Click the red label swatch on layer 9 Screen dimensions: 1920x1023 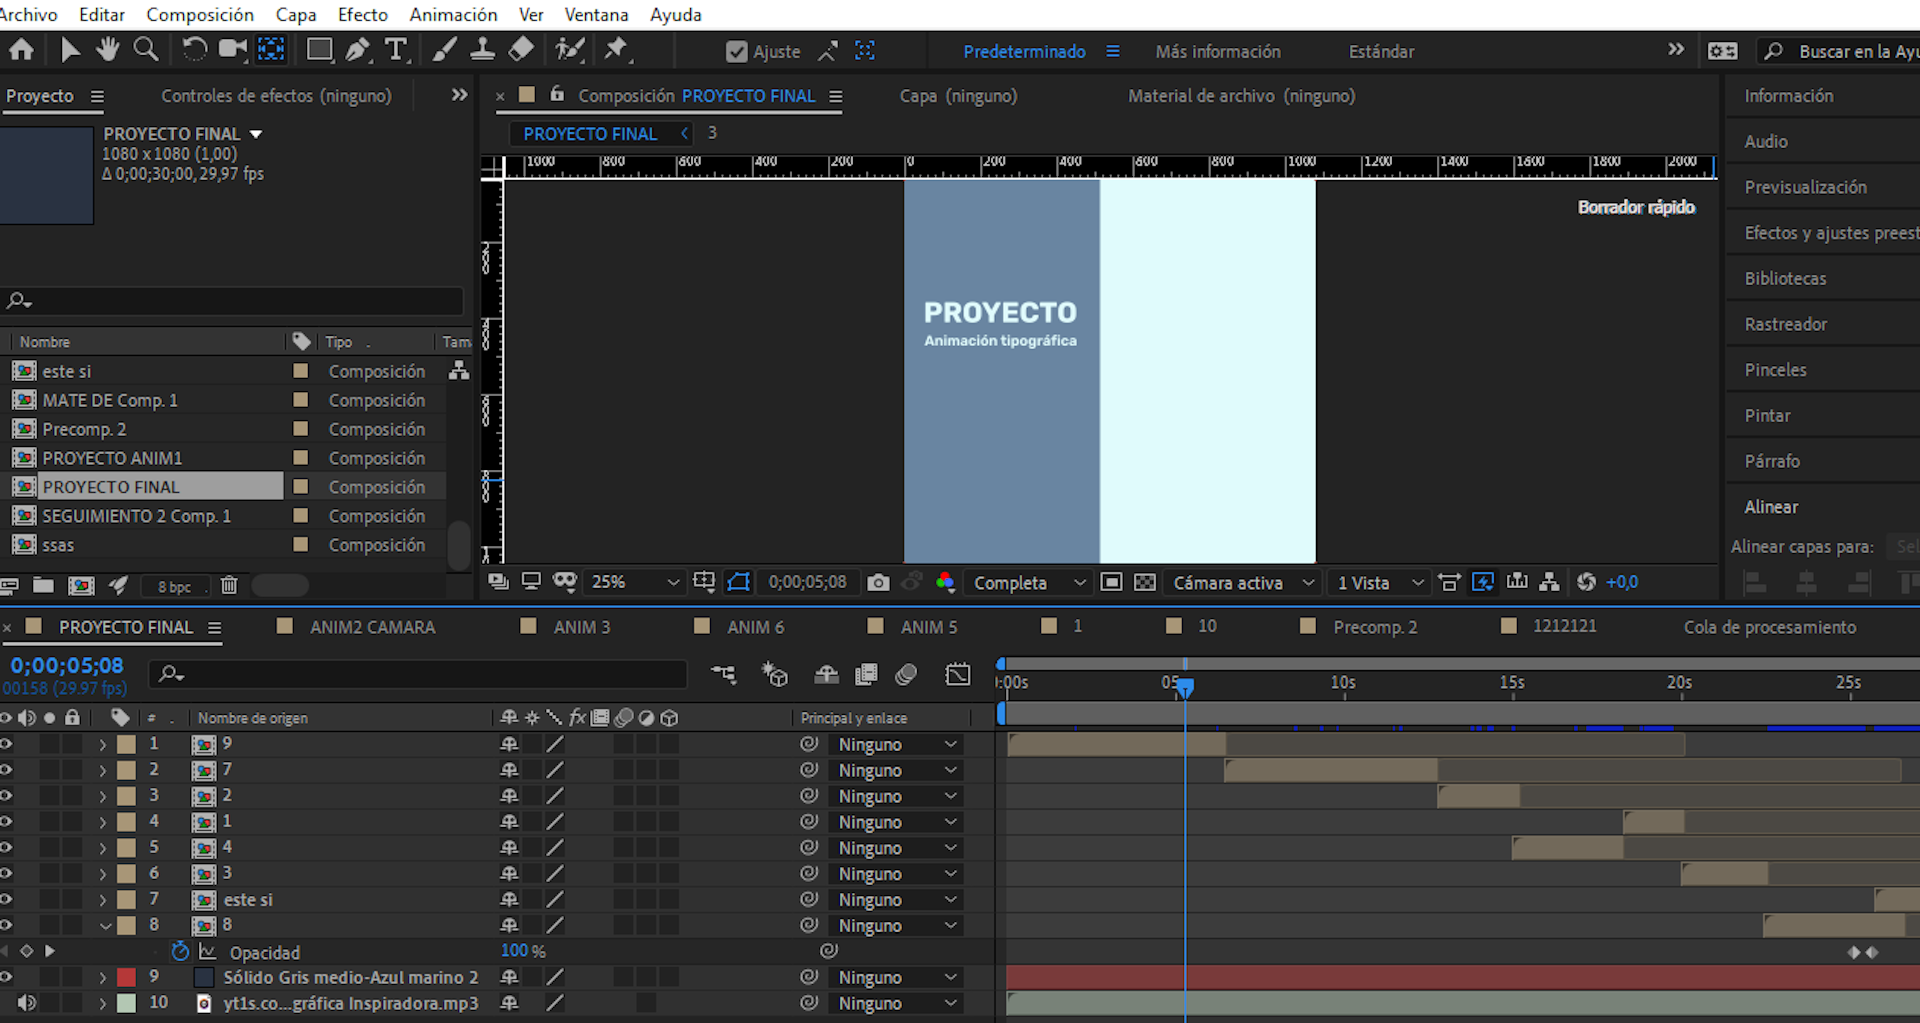[127, 977]
